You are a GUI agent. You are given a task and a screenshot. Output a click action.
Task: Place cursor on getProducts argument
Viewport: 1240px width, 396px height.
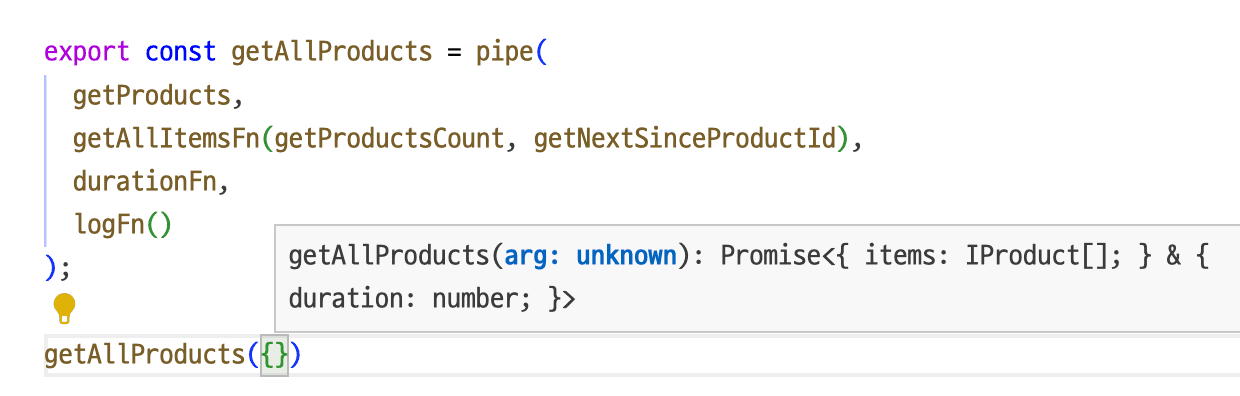152,96
